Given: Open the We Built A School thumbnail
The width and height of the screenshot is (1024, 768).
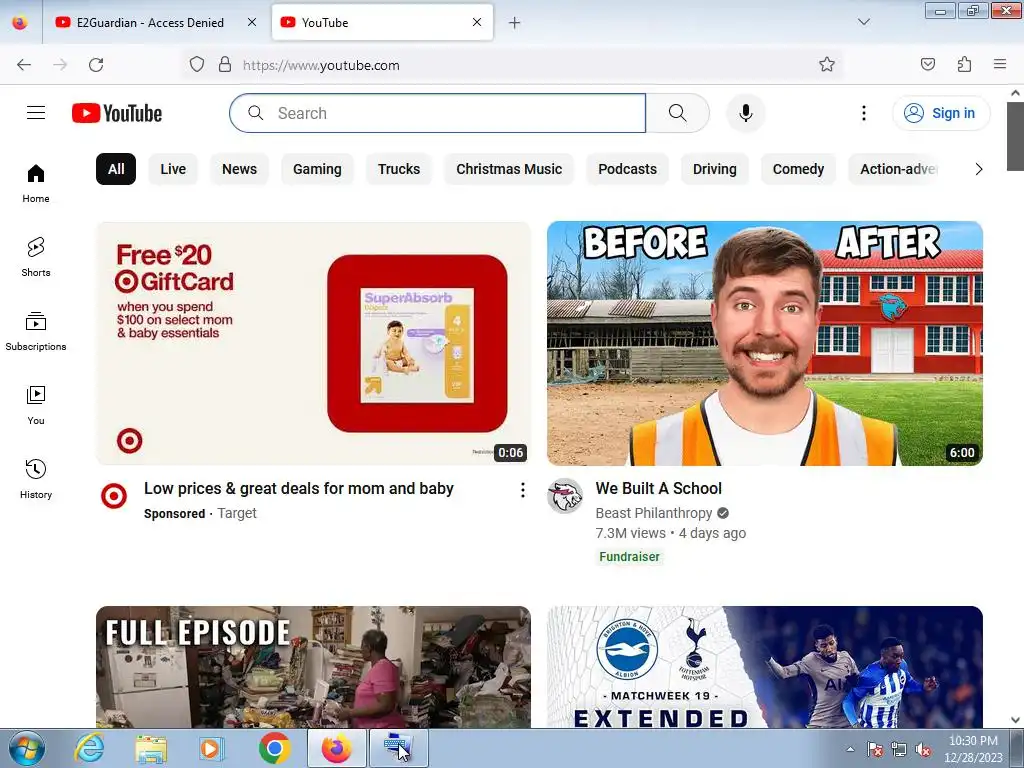Looking at the screenshot, I should [x=765, y=344].
